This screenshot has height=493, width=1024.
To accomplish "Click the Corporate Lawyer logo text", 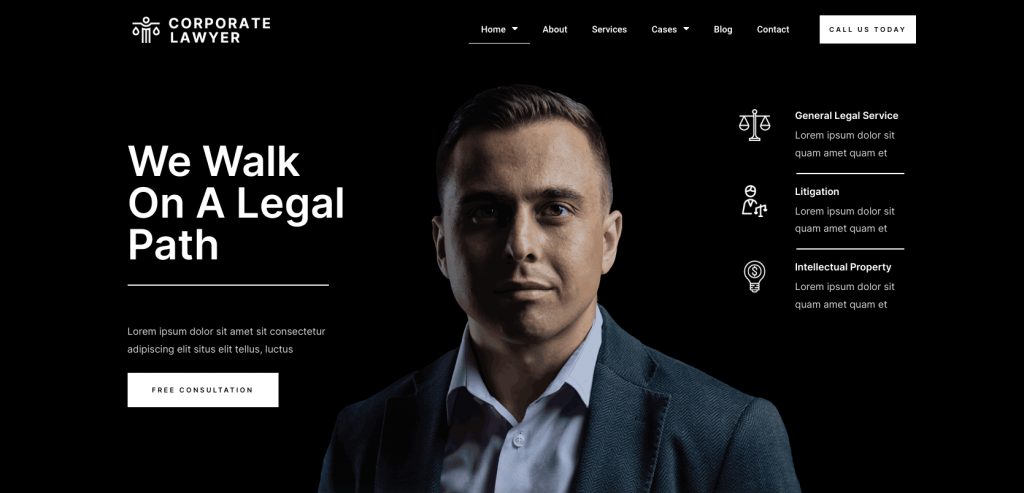I will click(219, 30).
